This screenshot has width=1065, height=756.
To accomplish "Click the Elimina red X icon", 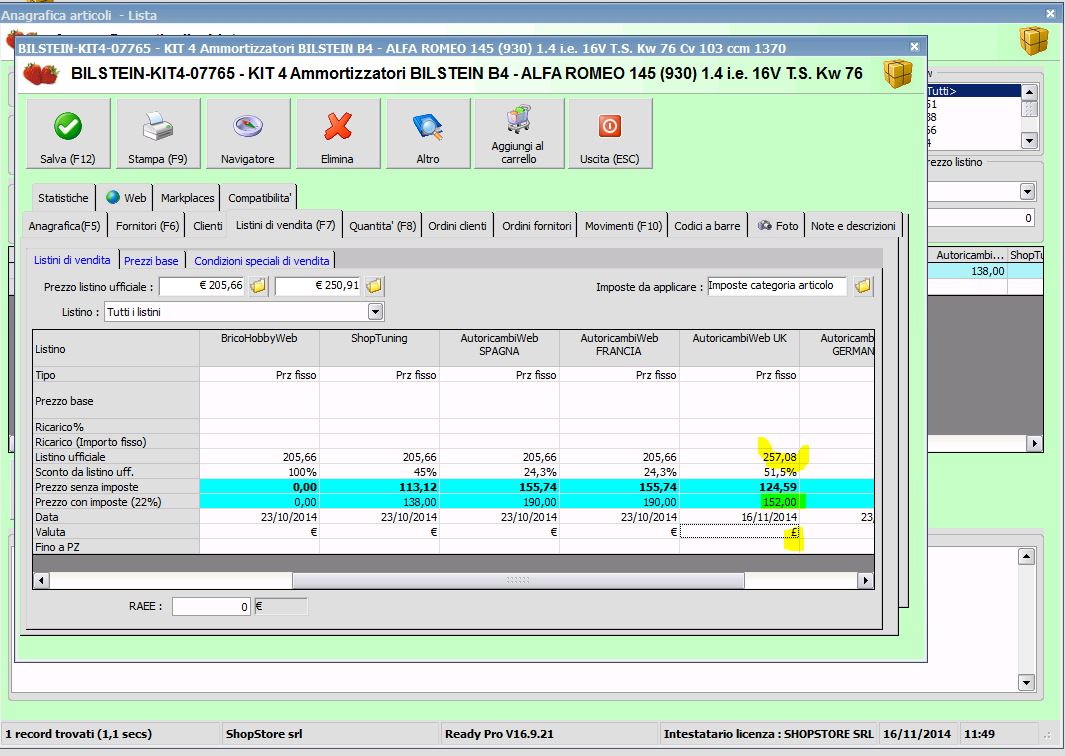I will click(338, 126).
